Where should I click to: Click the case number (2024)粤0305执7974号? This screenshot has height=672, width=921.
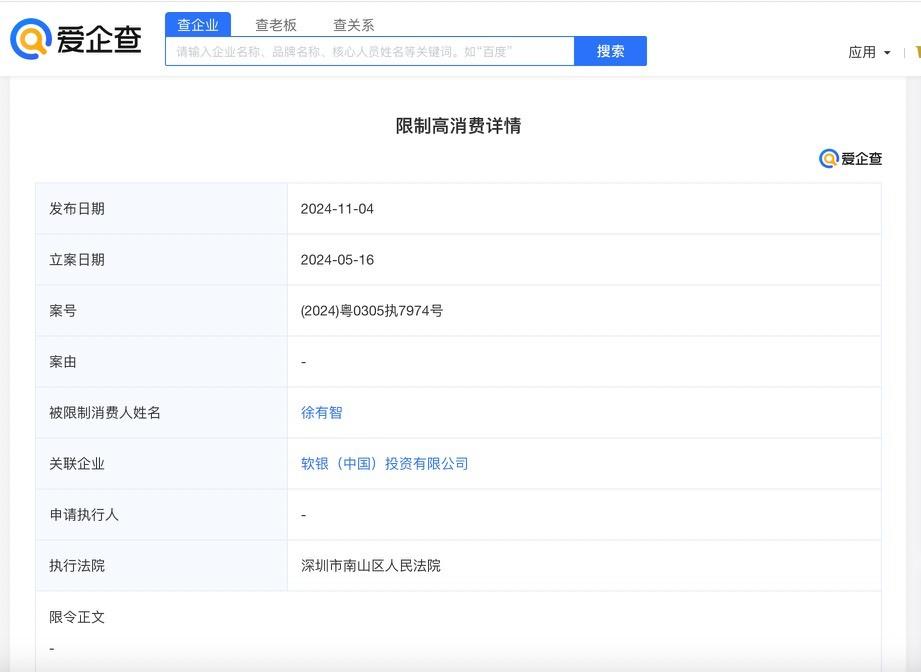tap(371, 310)
